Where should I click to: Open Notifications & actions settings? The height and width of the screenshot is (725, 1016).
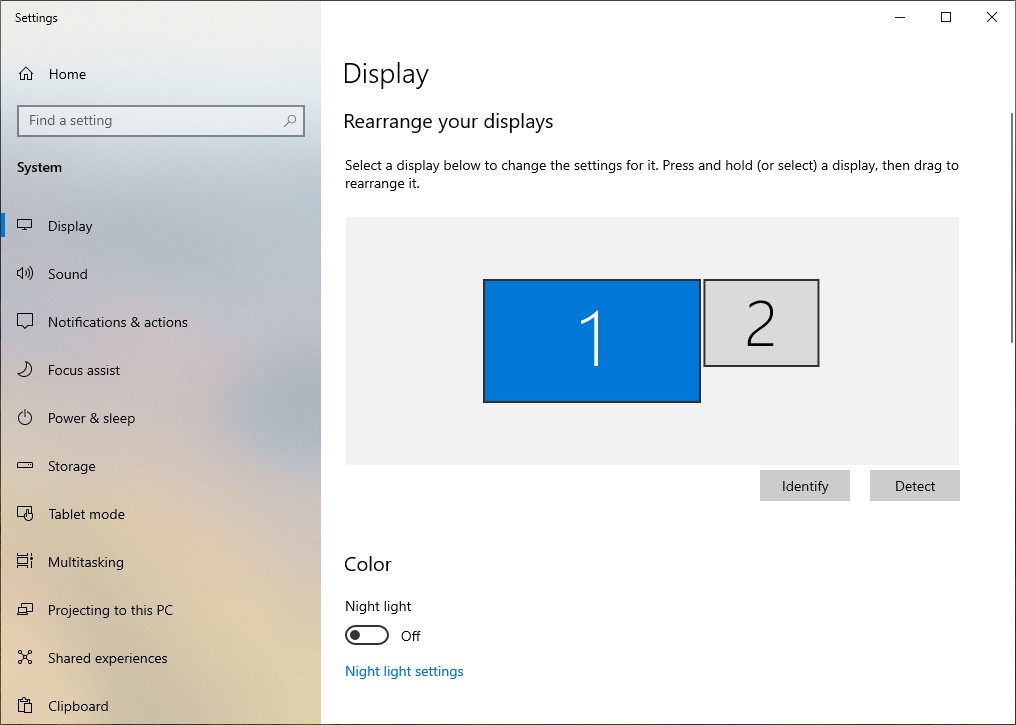coord(161,322)
